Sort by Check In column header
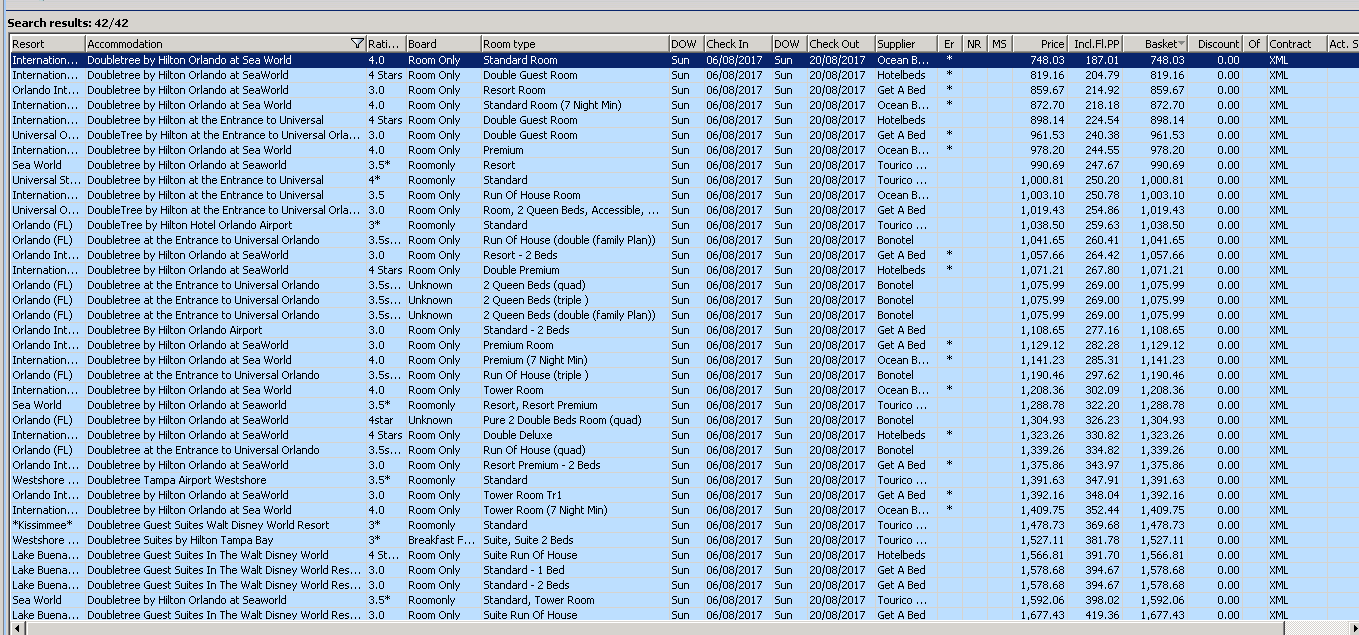Image resolution: width=1359 pixels, height=635 pixels. click(x=737, y=44)
